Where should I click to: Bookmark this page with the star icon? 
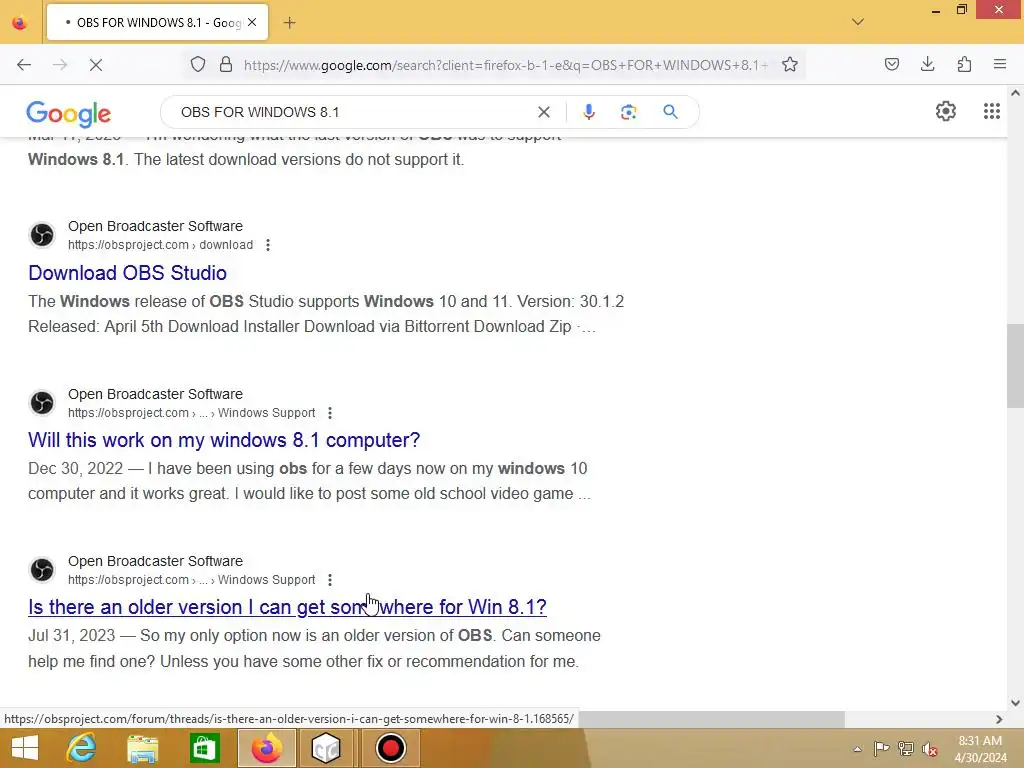coord(790,64)
